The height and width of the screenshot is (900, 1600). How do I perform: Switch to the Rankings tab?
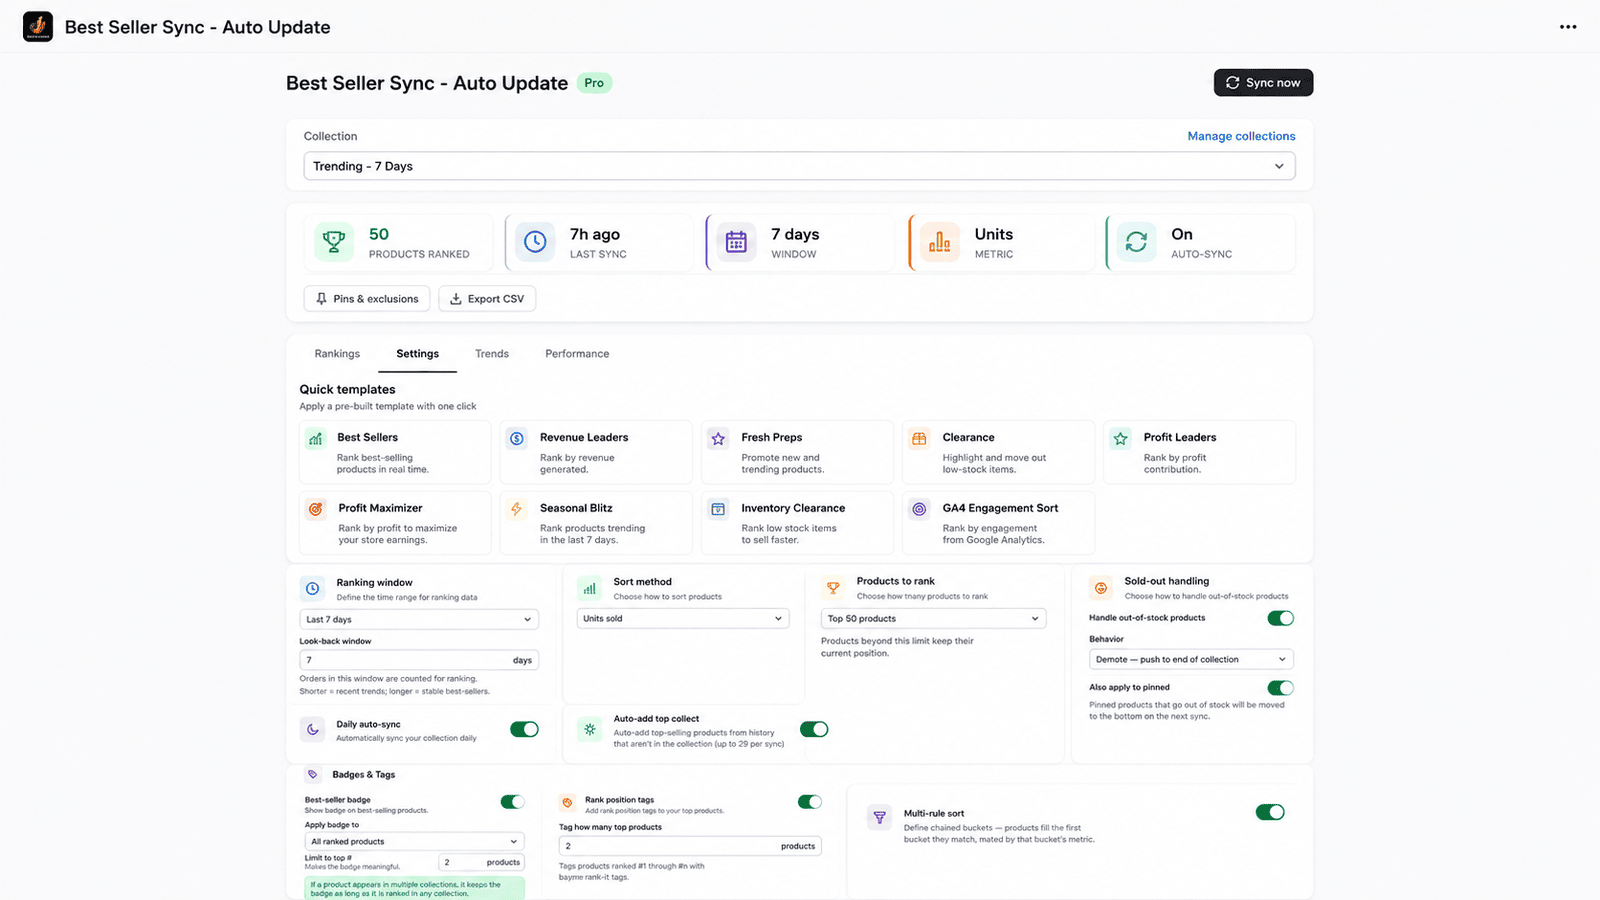(x=337, y=354)
